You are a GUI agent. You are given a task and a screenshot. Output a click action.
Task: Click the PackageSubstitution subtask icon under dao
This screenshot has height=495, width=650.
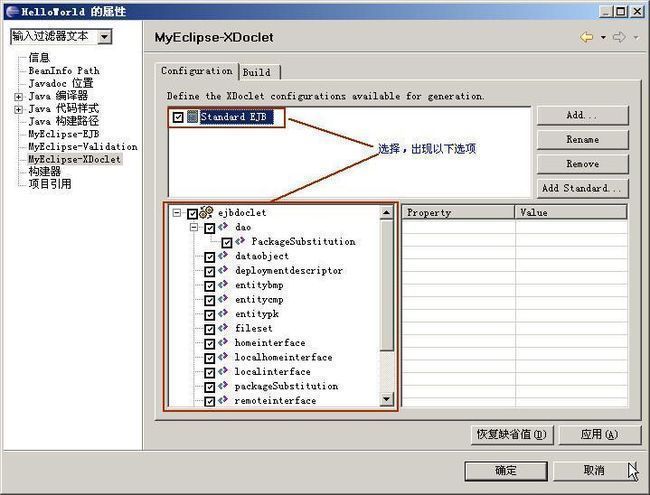[x=240, y=241]
